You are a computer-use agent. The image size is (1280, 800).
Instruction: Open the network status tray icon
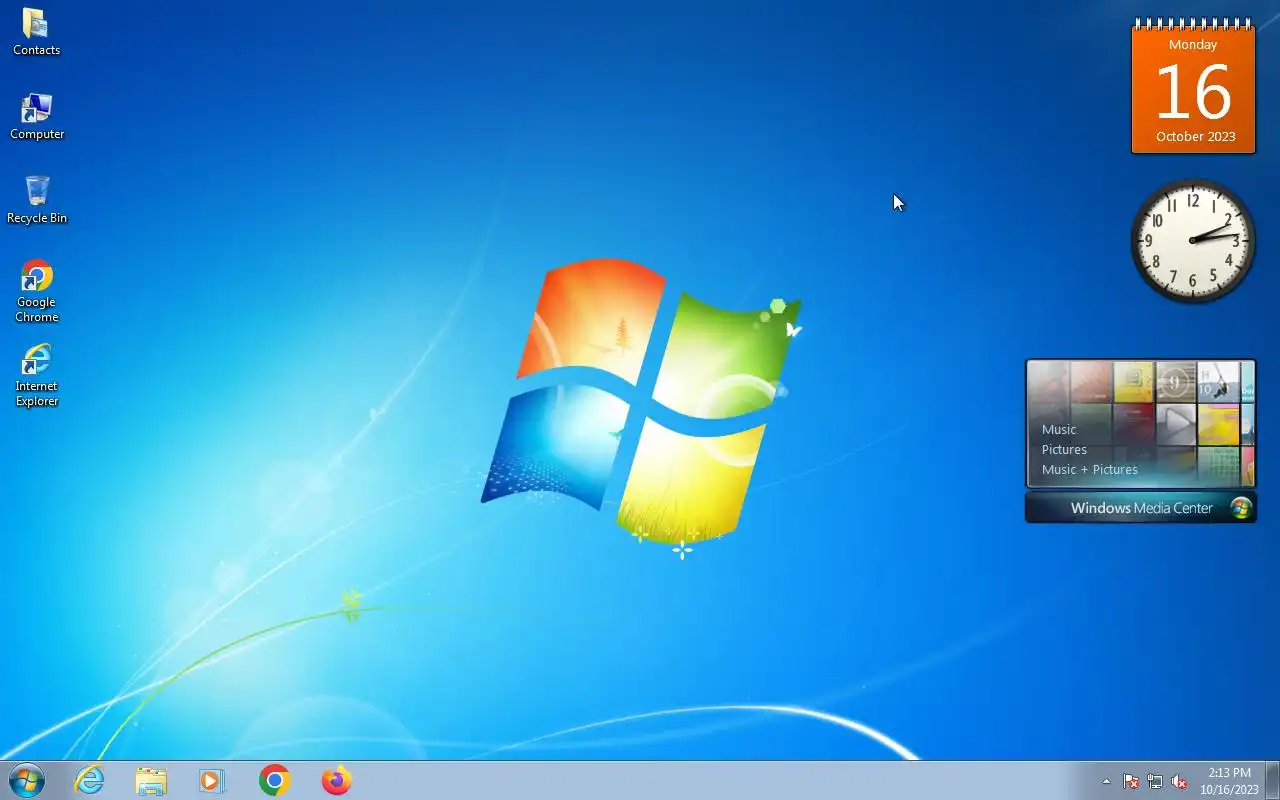pyautogui.click(x=1155, y=781)
